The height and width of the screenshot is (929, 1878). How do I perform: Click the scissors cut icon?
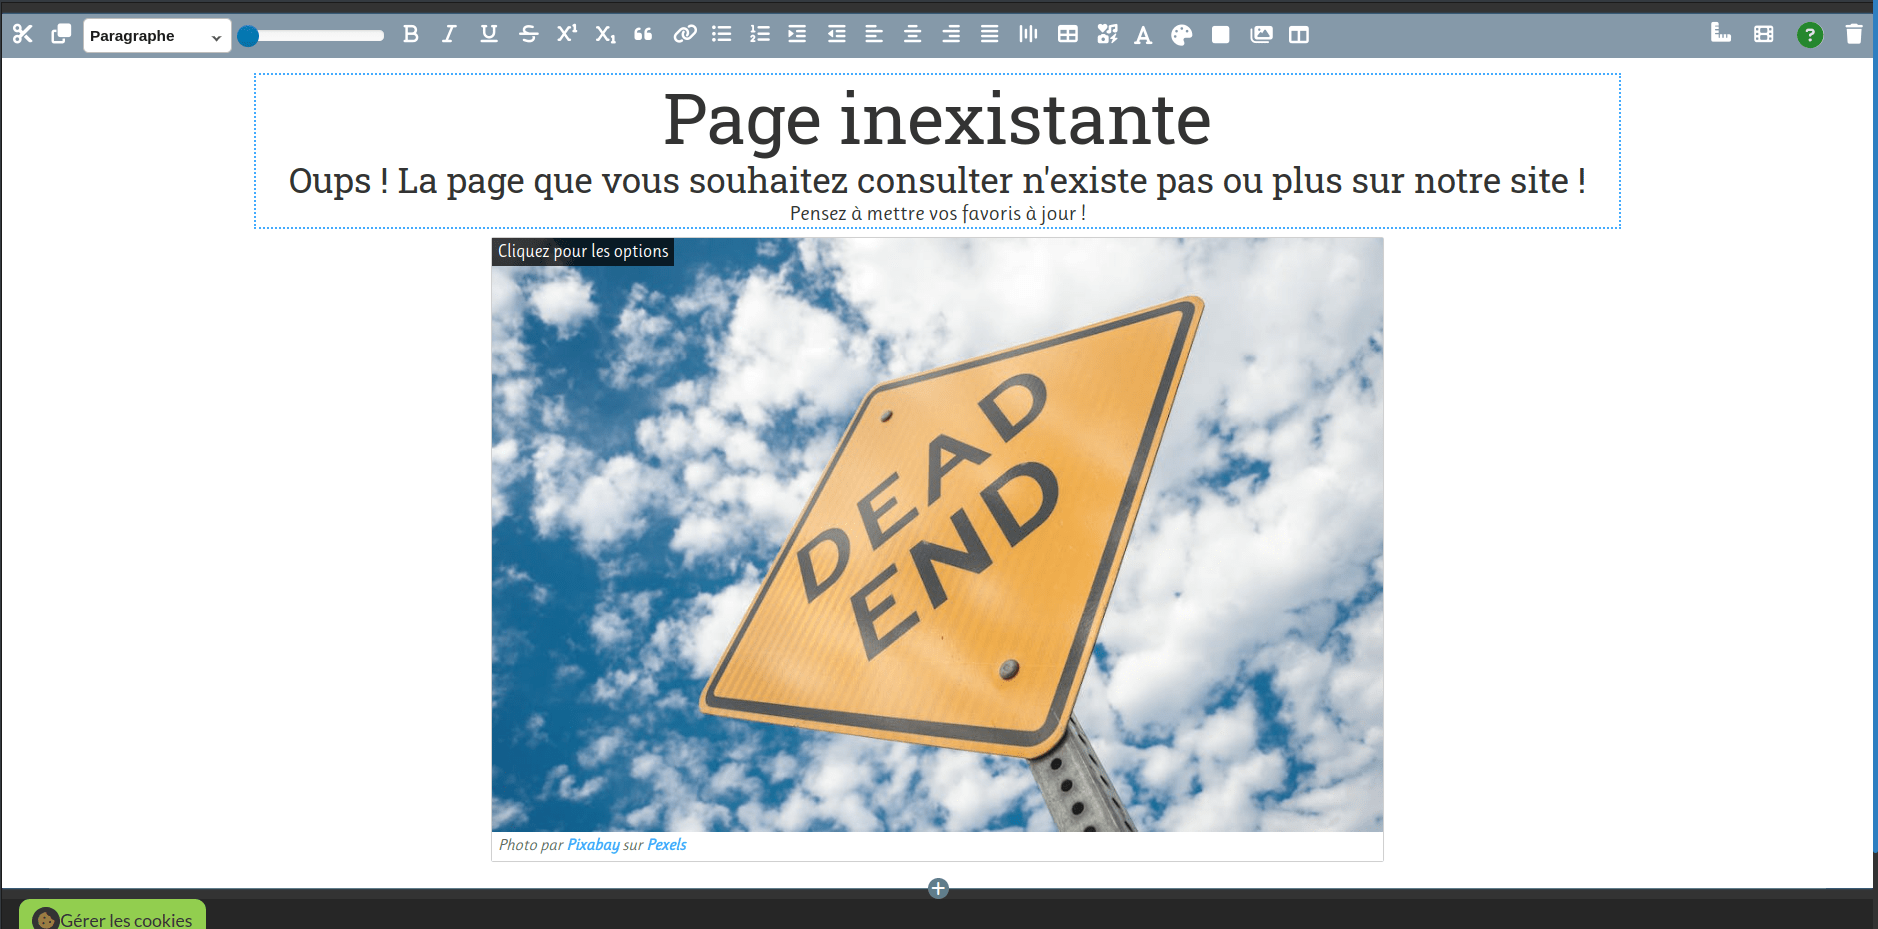click(23, 35)
